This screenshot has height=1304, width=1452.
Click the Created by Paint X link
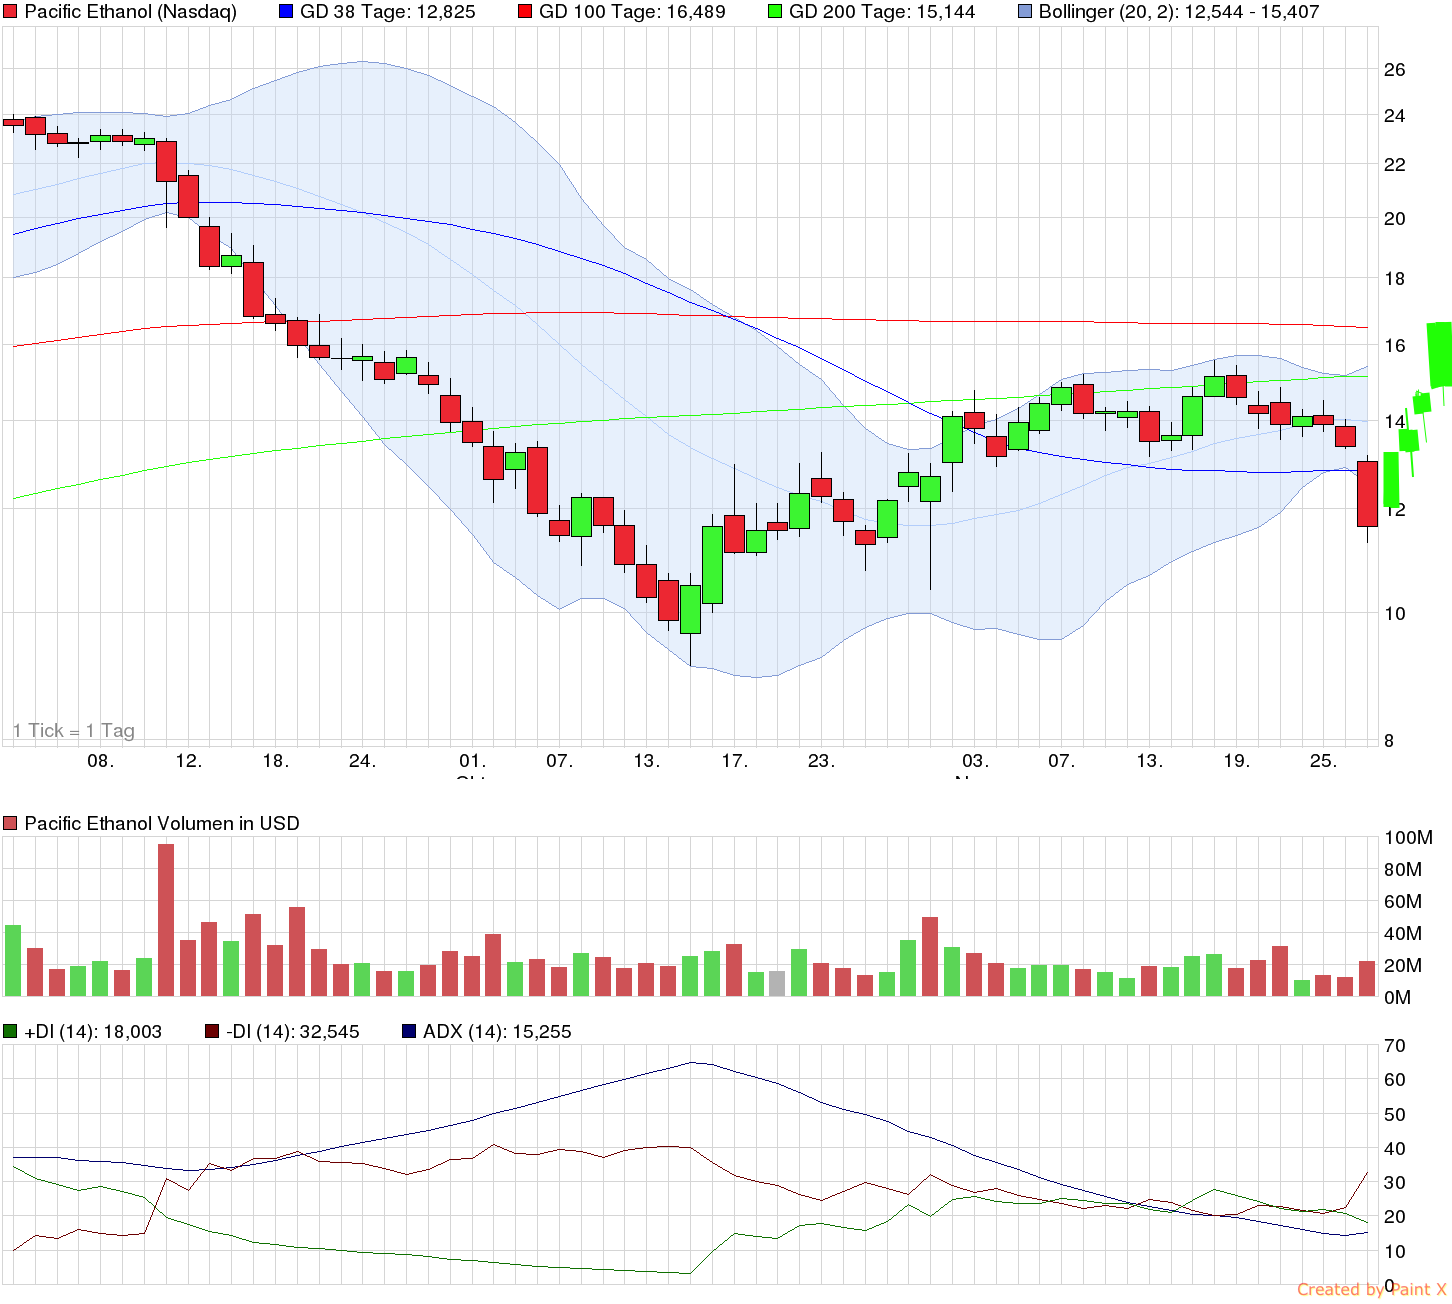[x=1369, y=1290]
